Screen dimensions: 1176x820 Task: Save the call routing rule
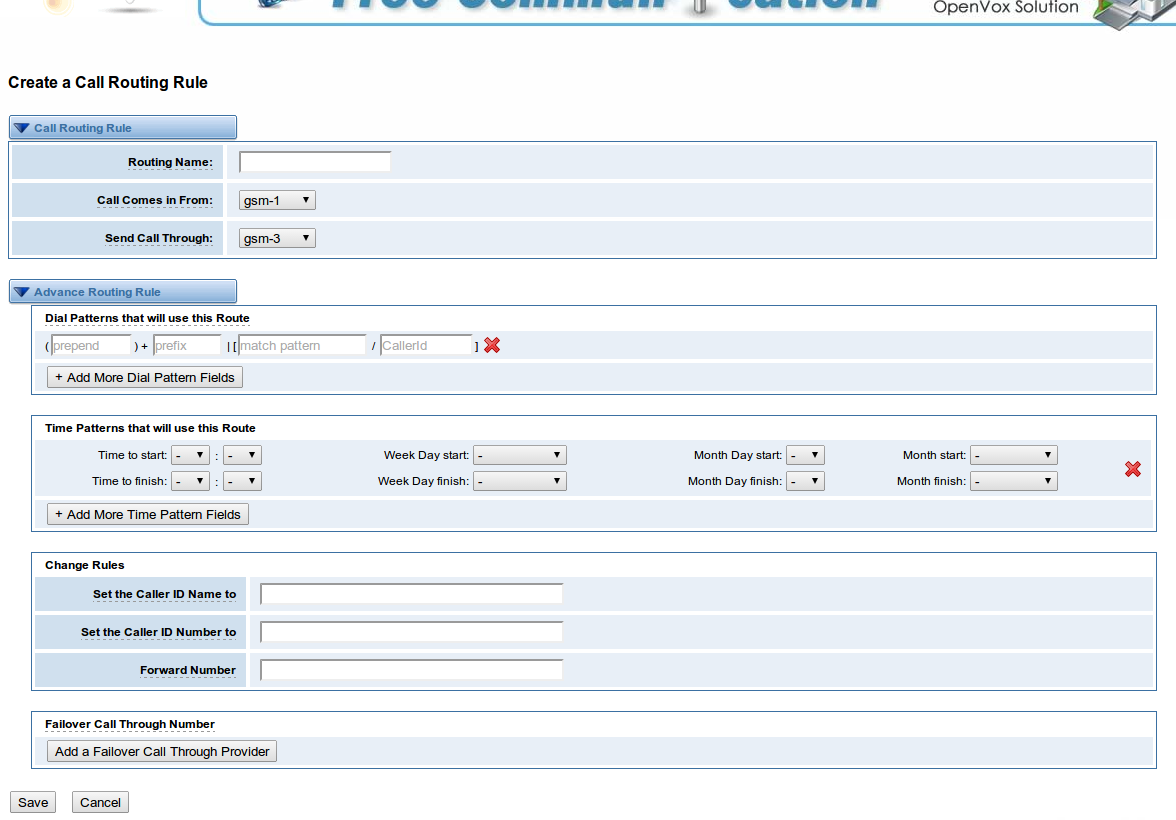33,802
